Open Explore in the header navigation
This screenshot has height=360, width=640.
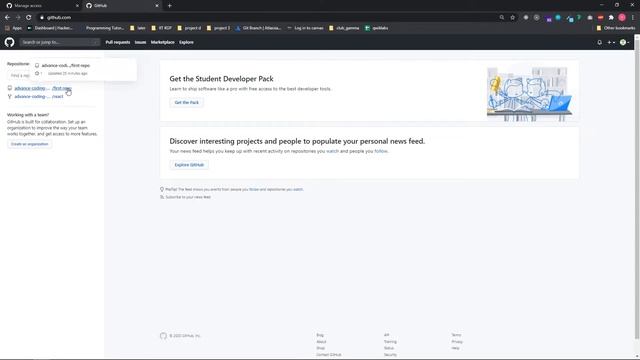point(186,42)
